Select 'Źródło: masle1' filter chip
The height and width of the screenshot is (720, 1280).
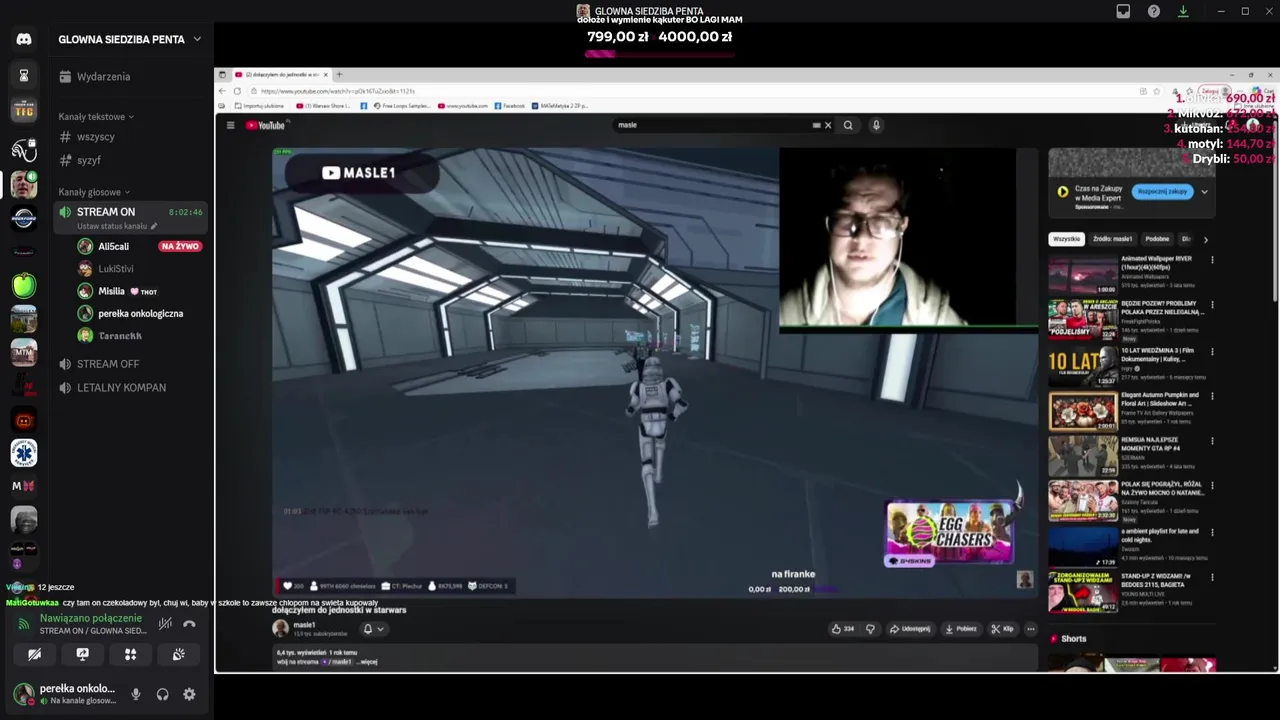point(1112,239)
